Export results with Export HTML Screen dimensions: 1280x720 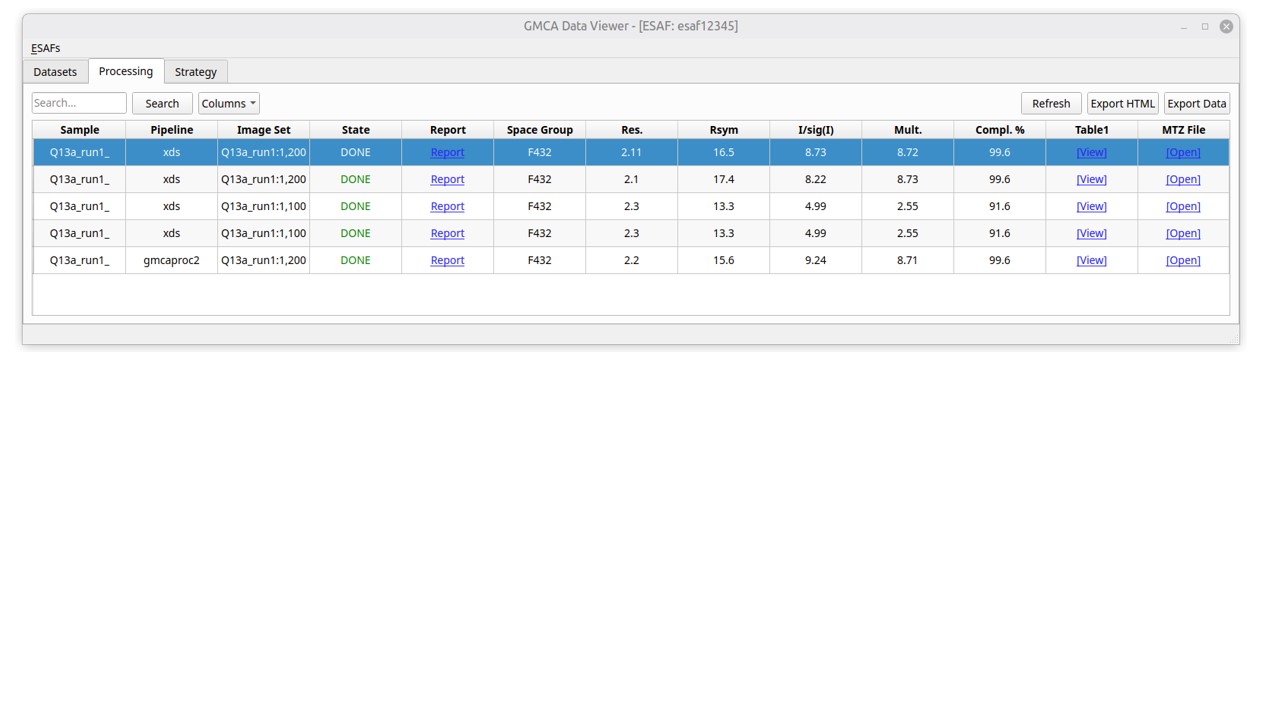(x=1122, y=103)
